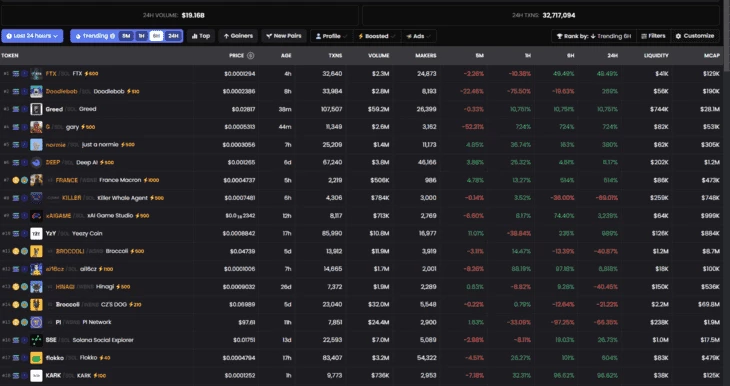This screenshot has height=386, width=730.
Task: Toggle the Ads filter
Action: [x=419, y=36]
